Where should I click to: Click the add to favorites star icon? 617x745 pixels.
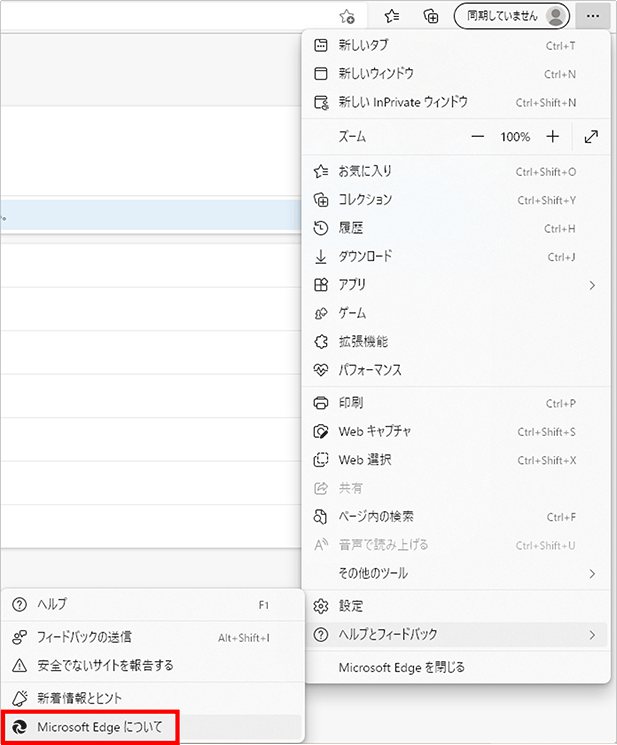pyautogui.click(x=347, y=17)
